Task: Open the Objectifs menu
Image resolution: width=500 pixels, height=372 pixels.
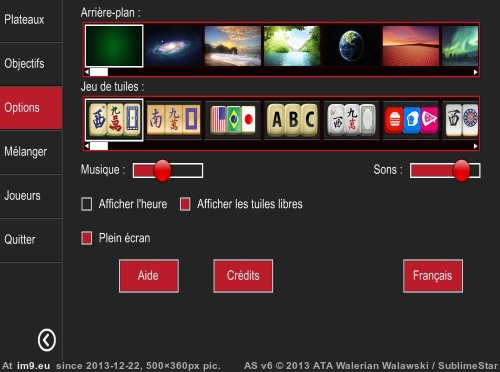Action: 31,64
